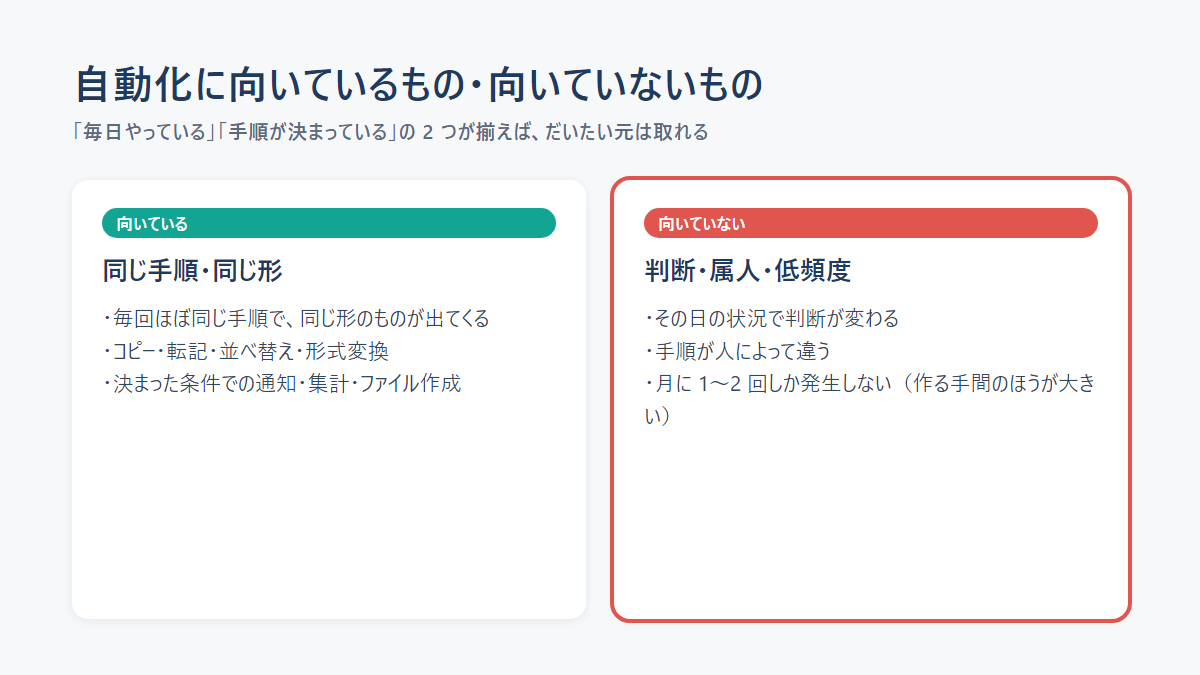The height and width of the screenshot is (675, 1200).
Task: Select the heading 判断・属人・低頻度
Action: tap(747, 270)
